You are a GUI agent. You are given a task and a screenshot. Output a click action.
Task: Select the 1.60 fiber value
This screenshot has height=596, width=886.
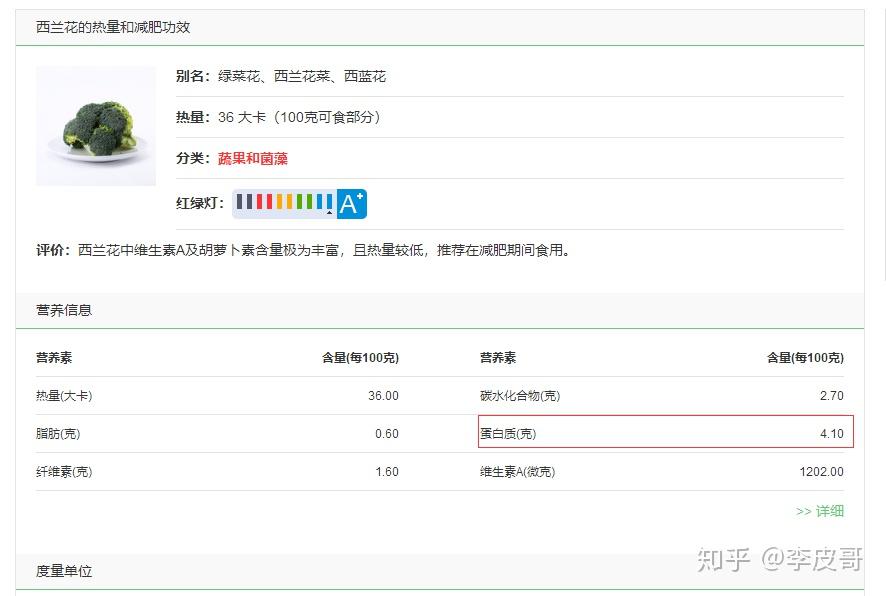[x=387, y=472]
